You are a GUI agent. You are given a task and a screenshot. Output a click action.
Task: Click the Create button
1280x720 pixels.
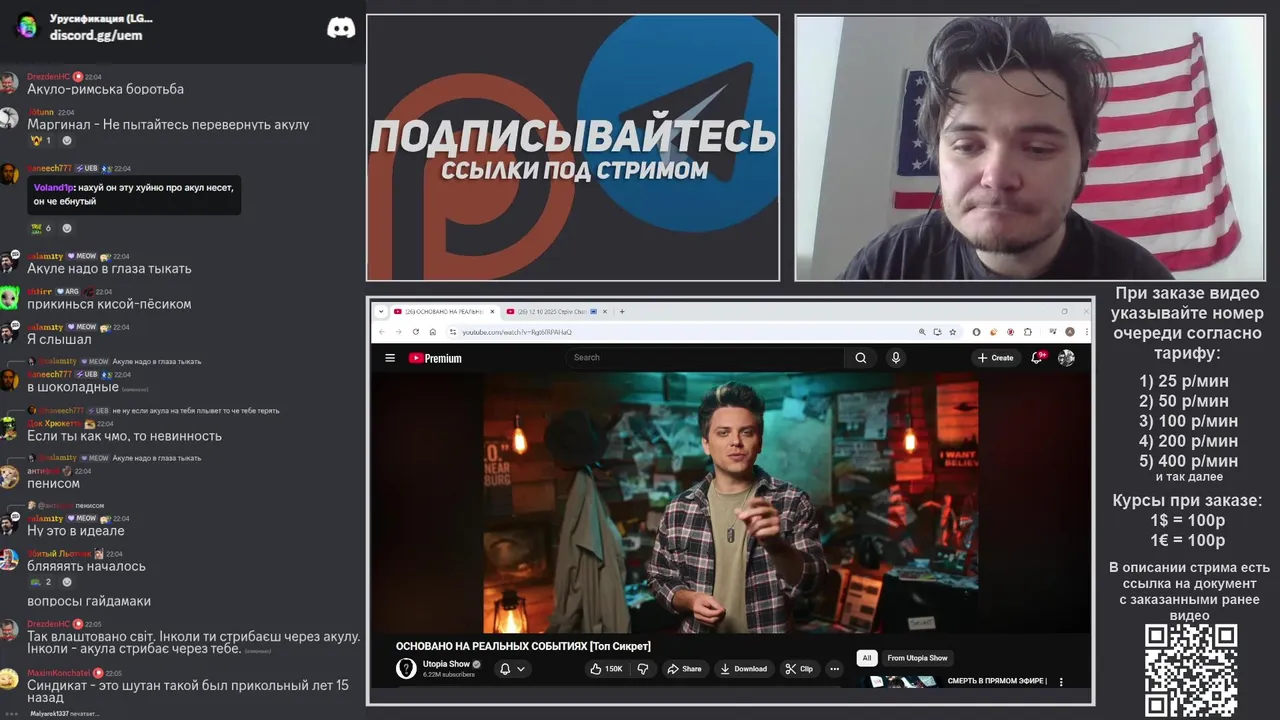(996, 358)
